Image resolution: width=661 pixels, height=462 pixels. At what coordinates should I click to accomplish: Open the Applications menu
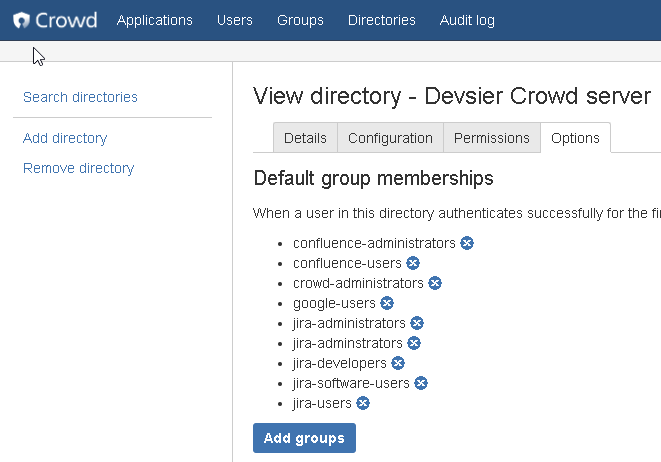154,20
